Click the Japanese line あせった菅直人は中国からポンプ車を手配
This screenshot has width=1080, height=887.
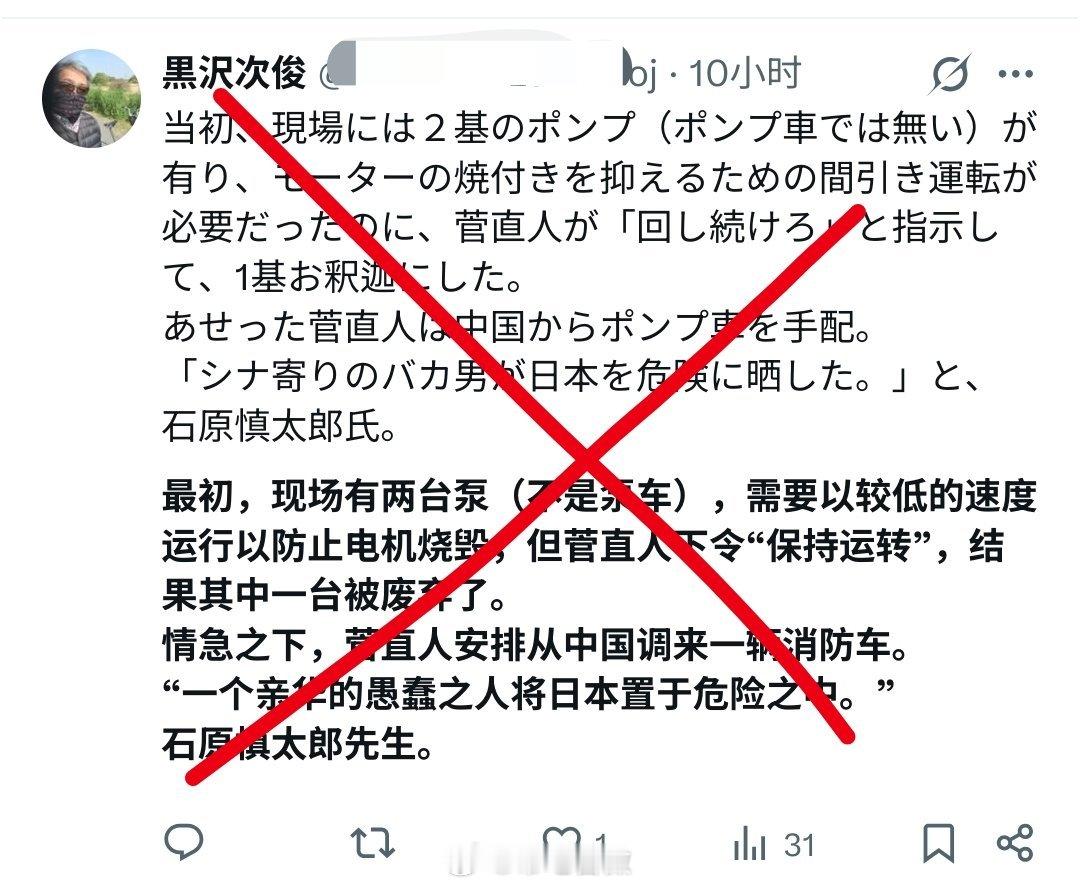tap(517, 327)
